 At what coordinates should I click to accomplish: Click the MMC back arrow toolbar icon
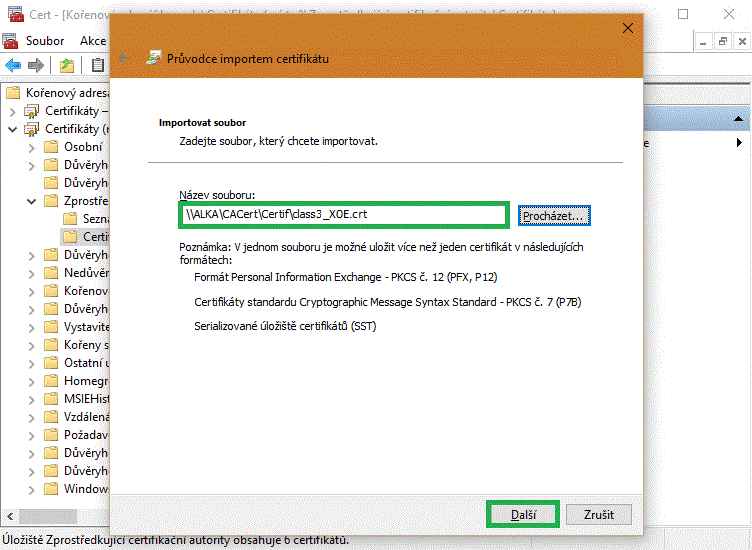13,66
